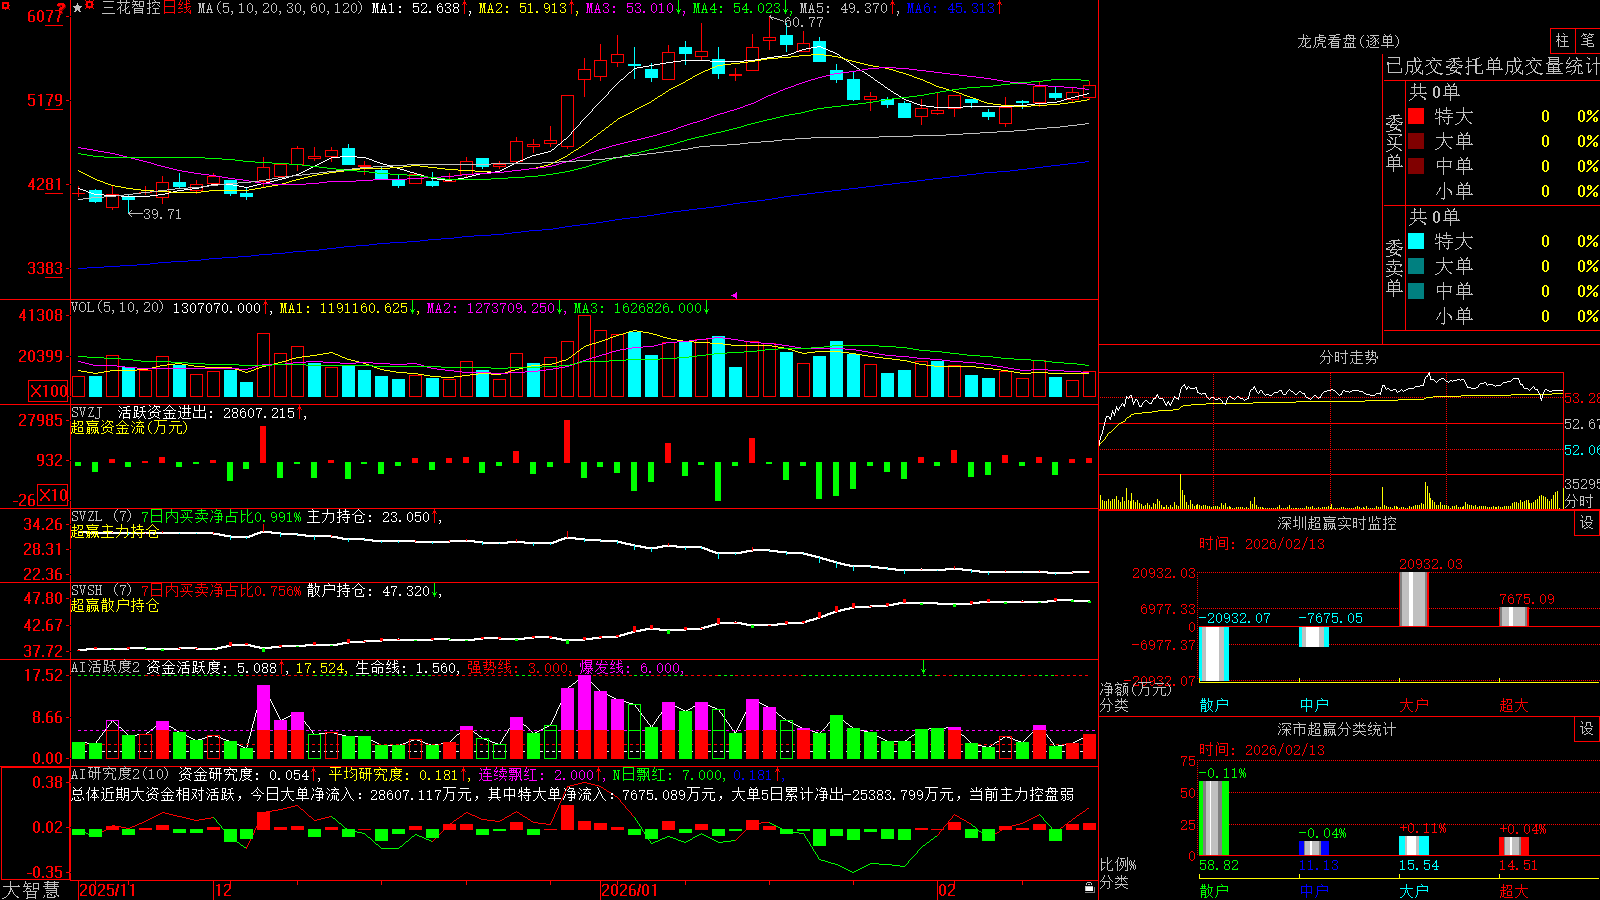Click the 已成交委托单成交量统计 header
Image resolution: width=1600 pixels, height=900 pixels.
[1493, 66]
